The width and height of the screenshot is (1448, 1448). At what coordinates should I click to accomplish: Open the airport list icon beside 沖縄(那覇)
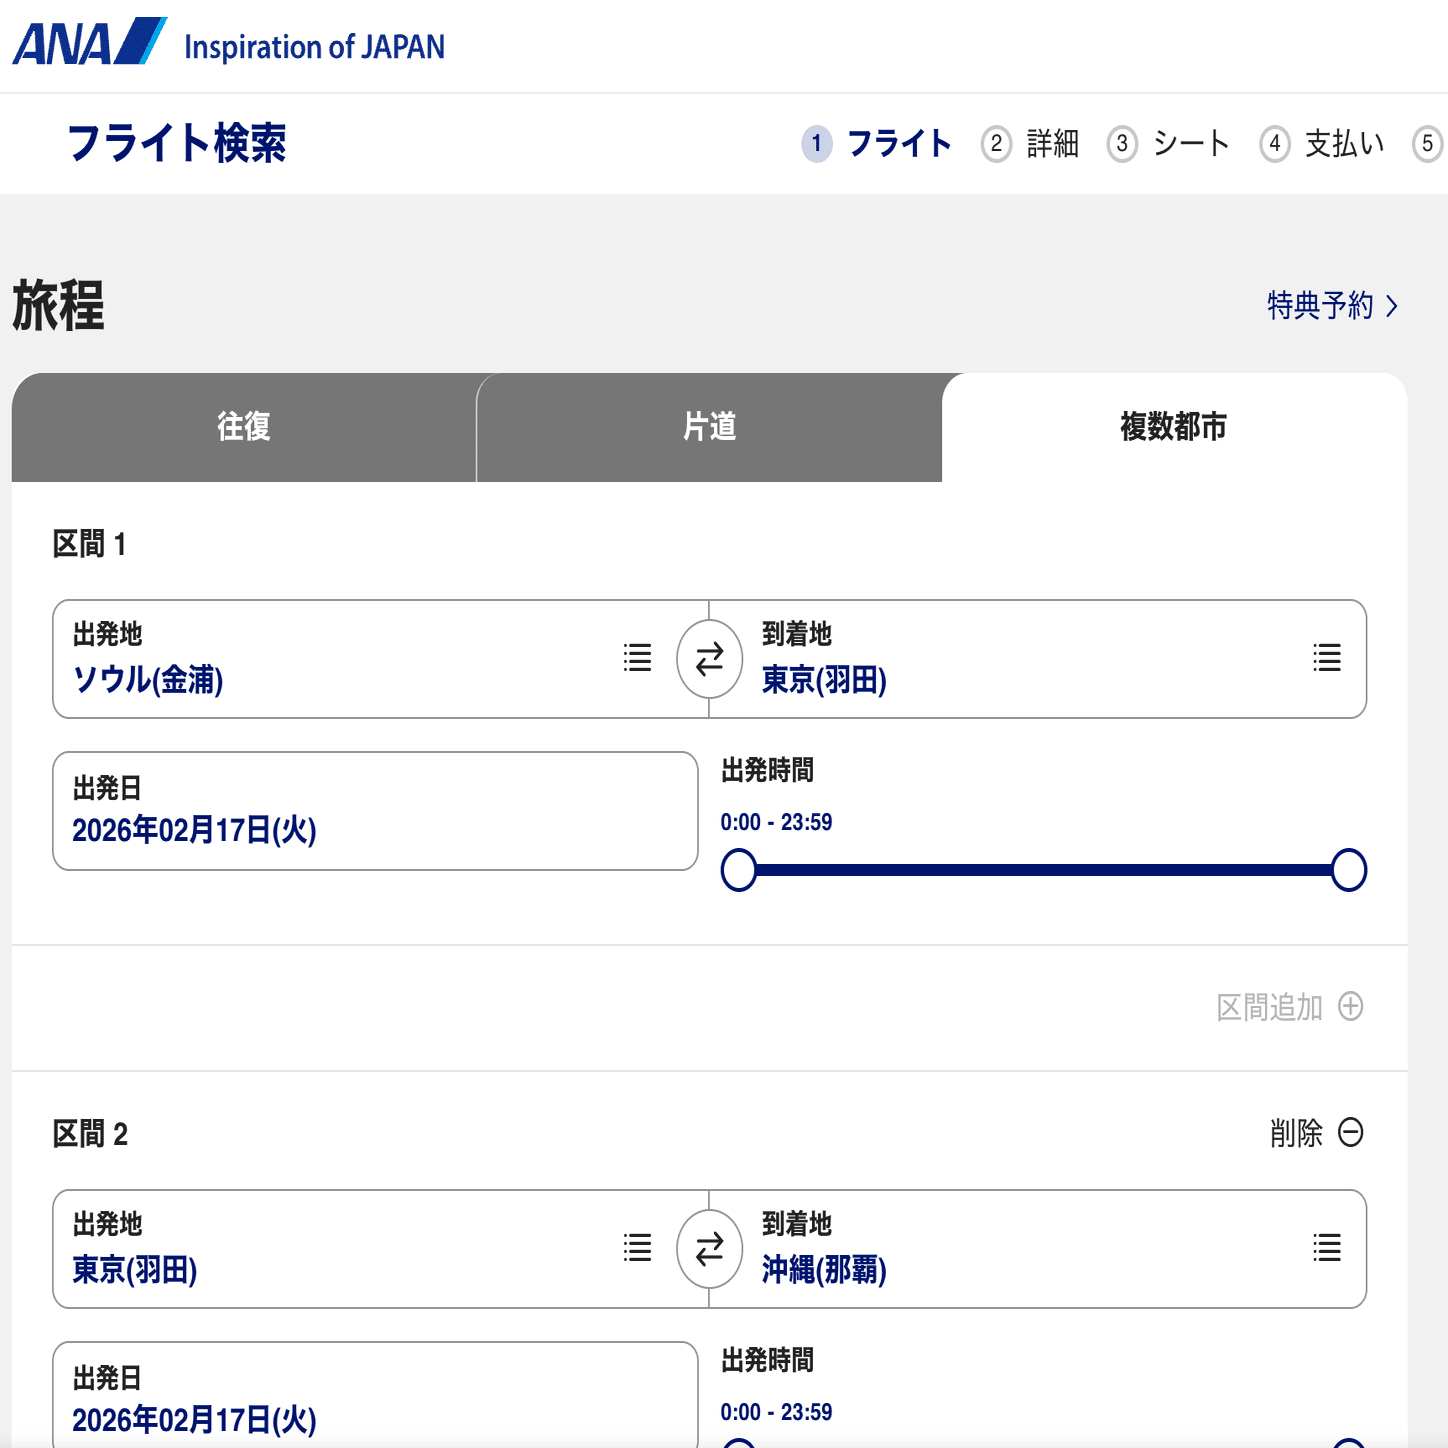1326,1249
